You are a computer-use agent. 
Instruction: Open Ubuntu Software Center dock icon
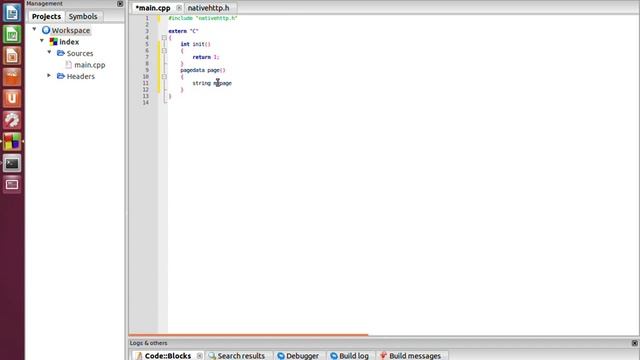click(x=12, y=77)
